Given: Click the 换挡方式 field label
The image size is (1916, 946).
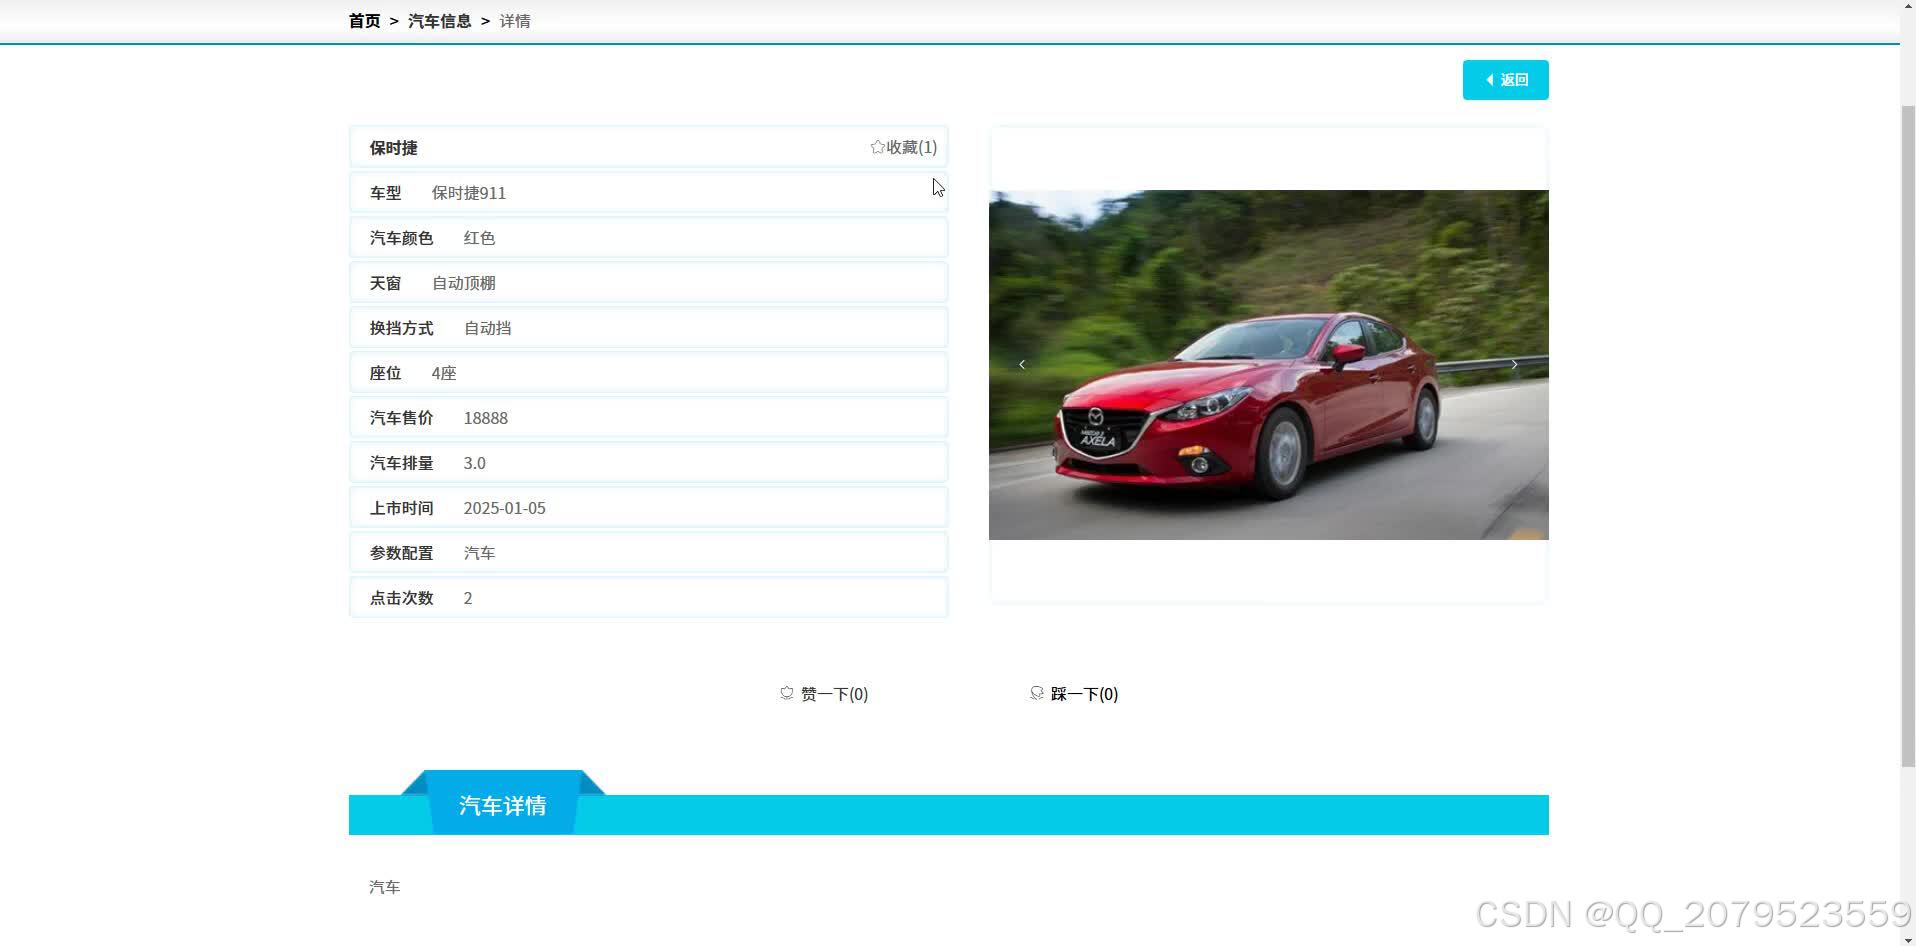Looking at the screenshot, I should click(401, 328).
